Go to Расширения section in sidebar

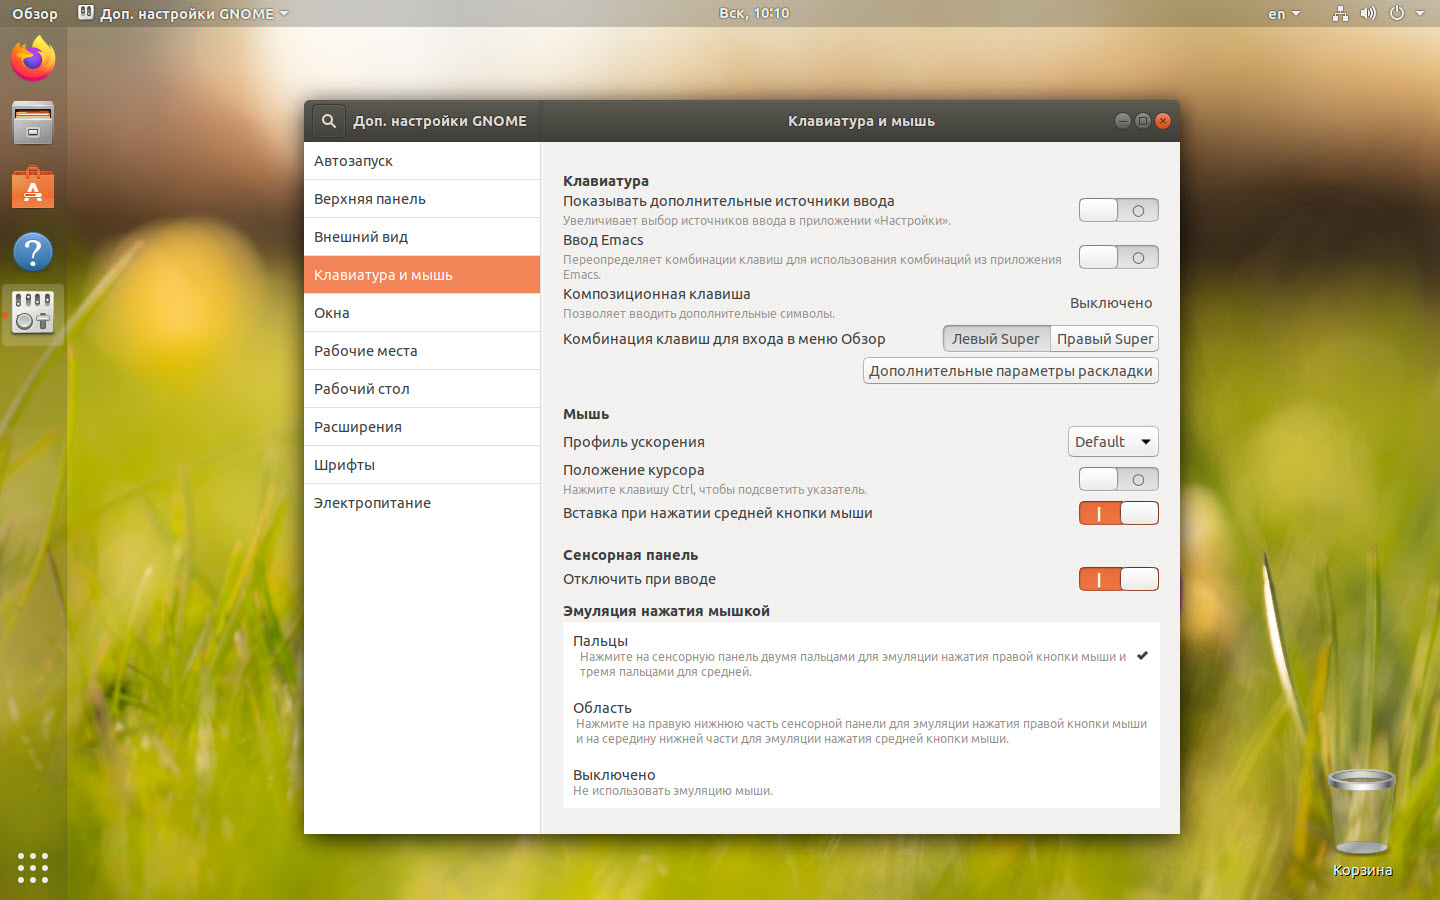[358, 427]
